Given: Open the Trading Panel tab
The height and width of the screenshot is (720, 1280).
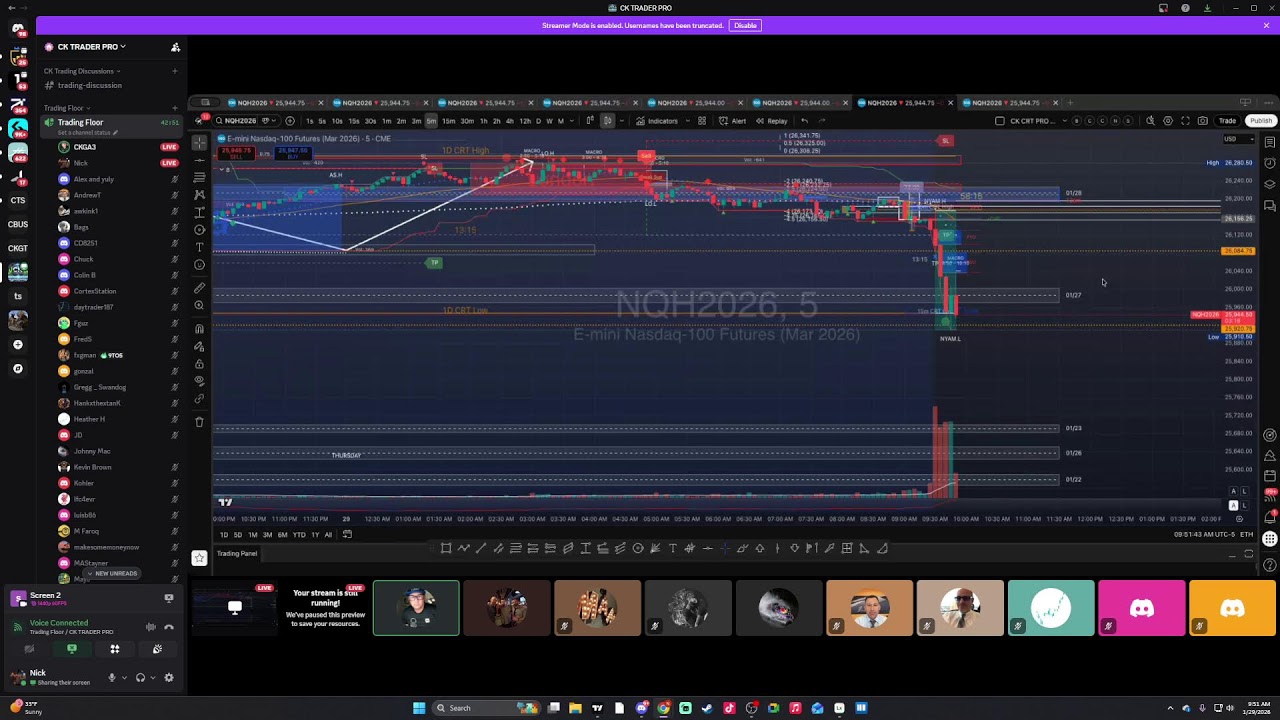Looking at the screenshot, I should click(237, 554).
